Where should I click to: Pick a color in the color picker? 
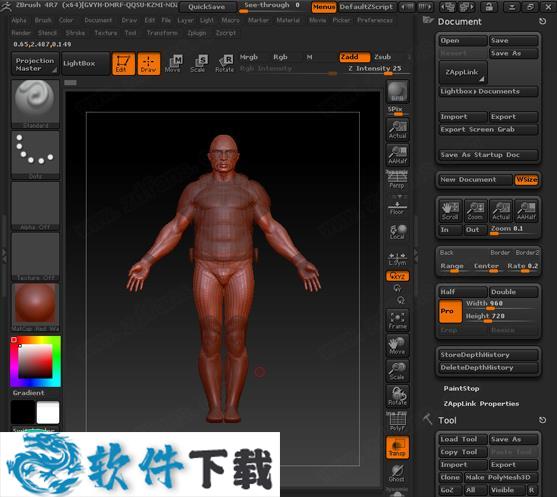35,361
